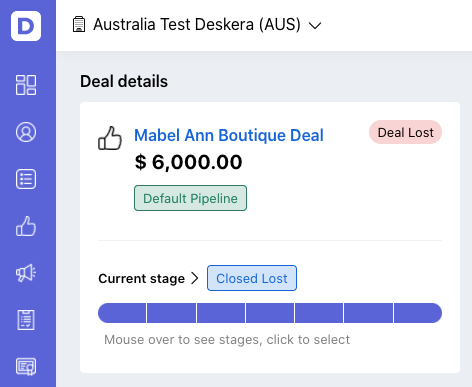
Task: Select the first stage segment in progress bar
Action: 122,313
